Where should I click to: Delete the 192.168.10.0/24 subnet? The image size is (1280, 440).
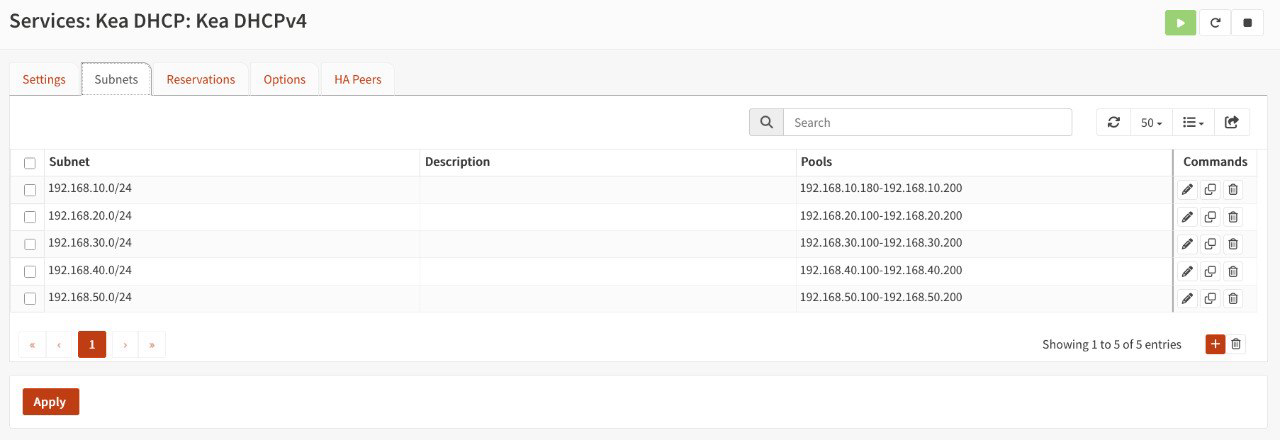1233,189
